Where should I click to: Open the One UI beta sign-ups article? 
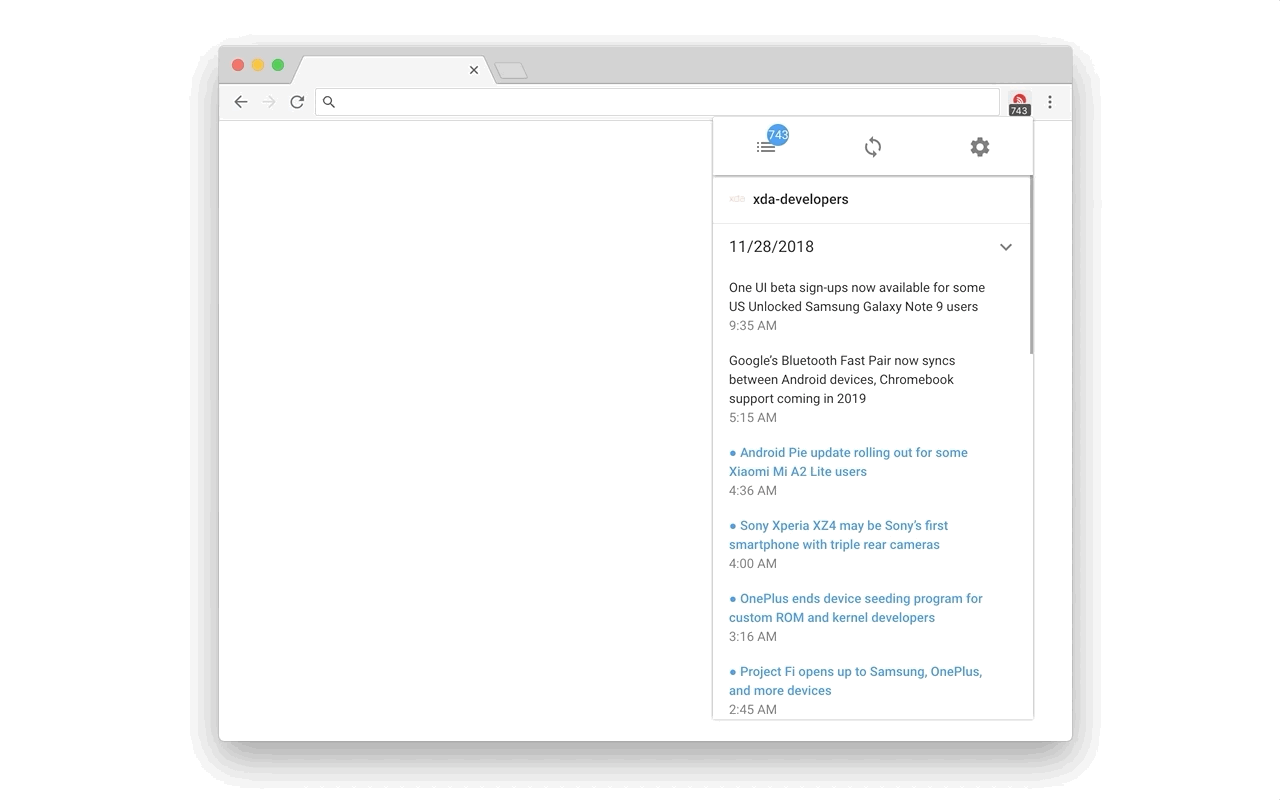[x=856, y=297]
